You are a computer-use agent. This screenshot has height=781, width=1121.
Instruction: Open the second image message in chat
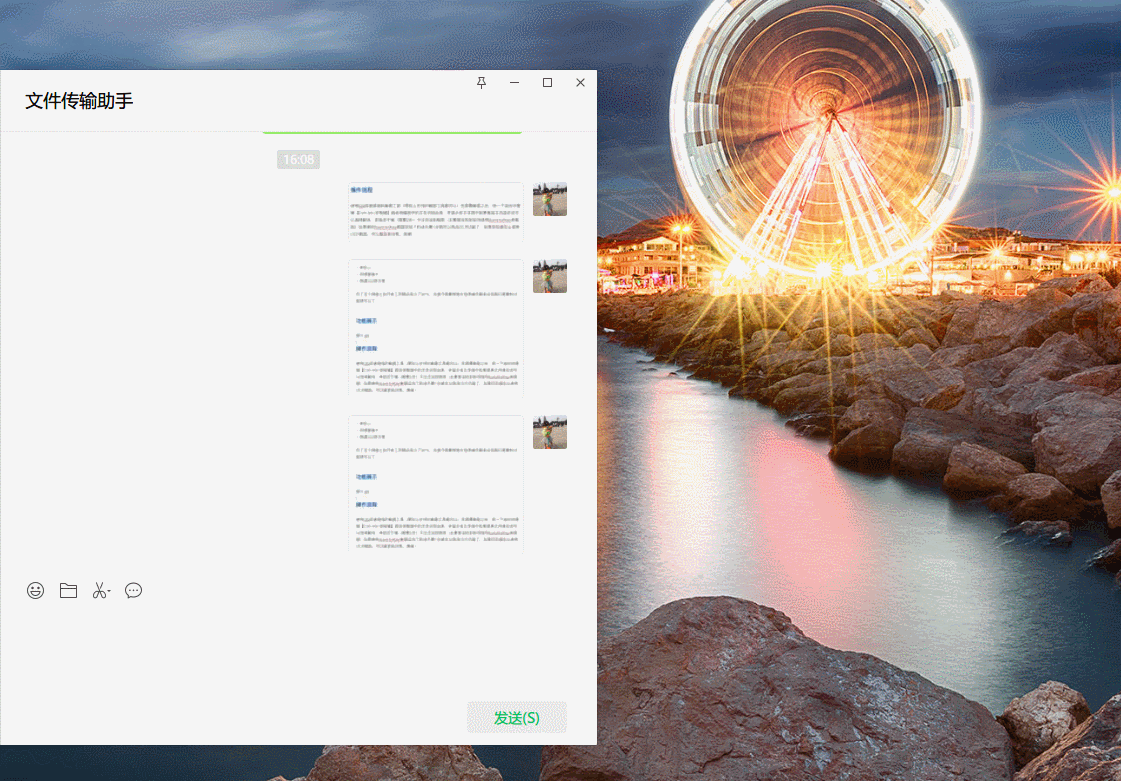[x=435, y=328]
